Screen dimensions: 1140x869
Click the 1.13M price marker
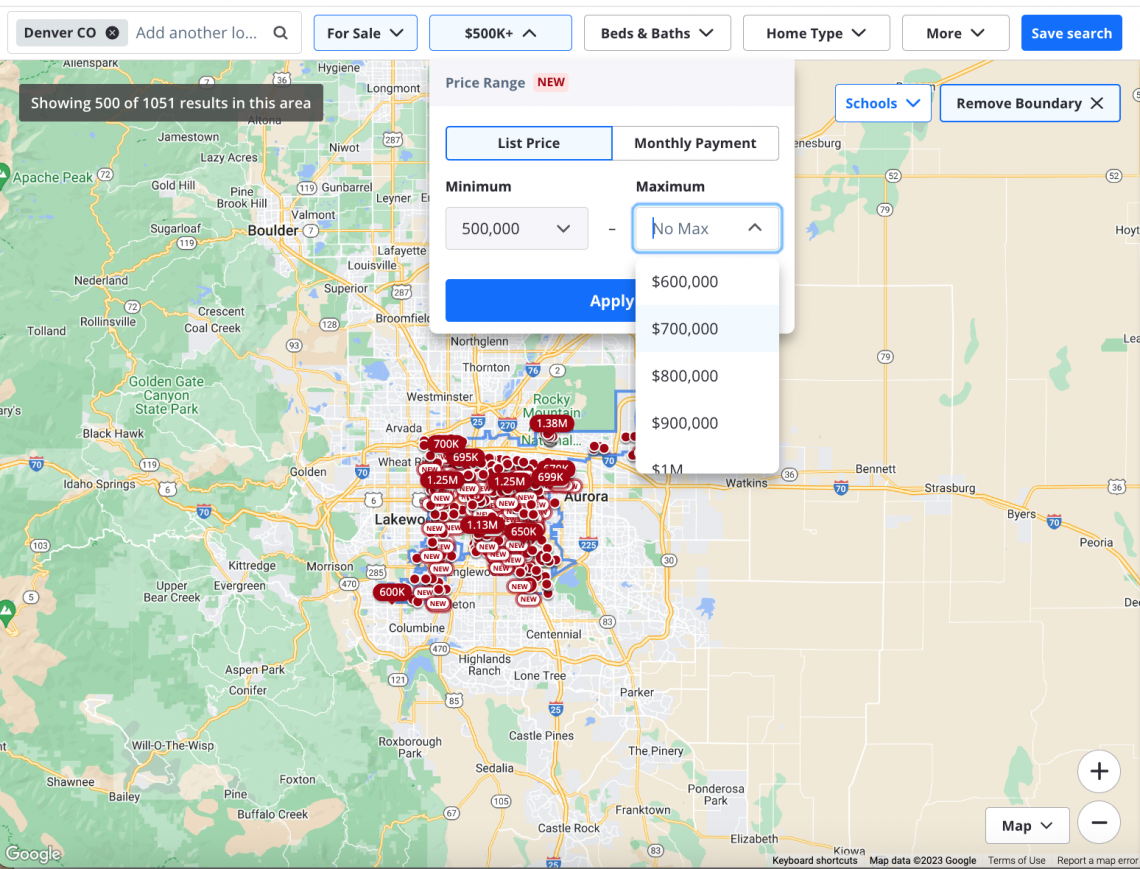[x=482, y=525]
